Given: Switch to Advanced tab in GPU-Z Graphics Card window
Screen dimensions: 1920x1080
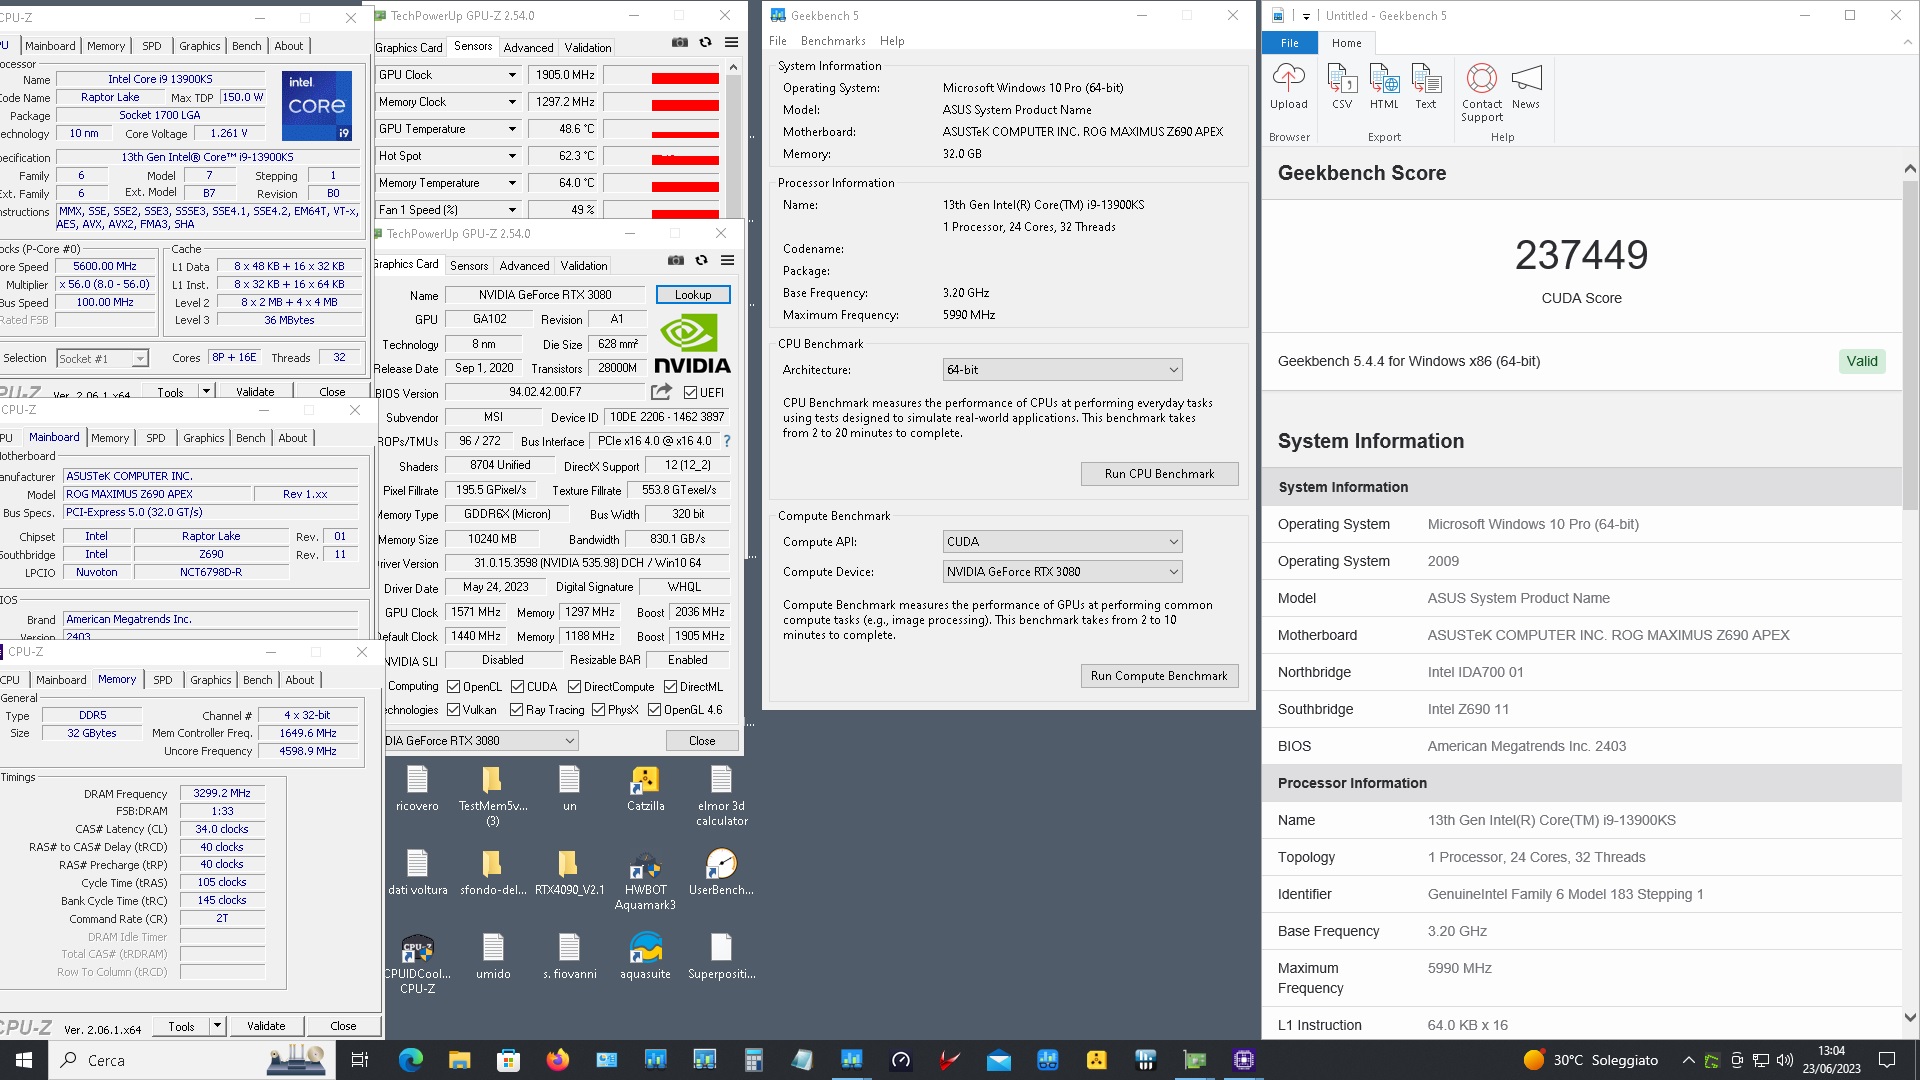Looking at the screenshot, I should (x=524, y=266).
